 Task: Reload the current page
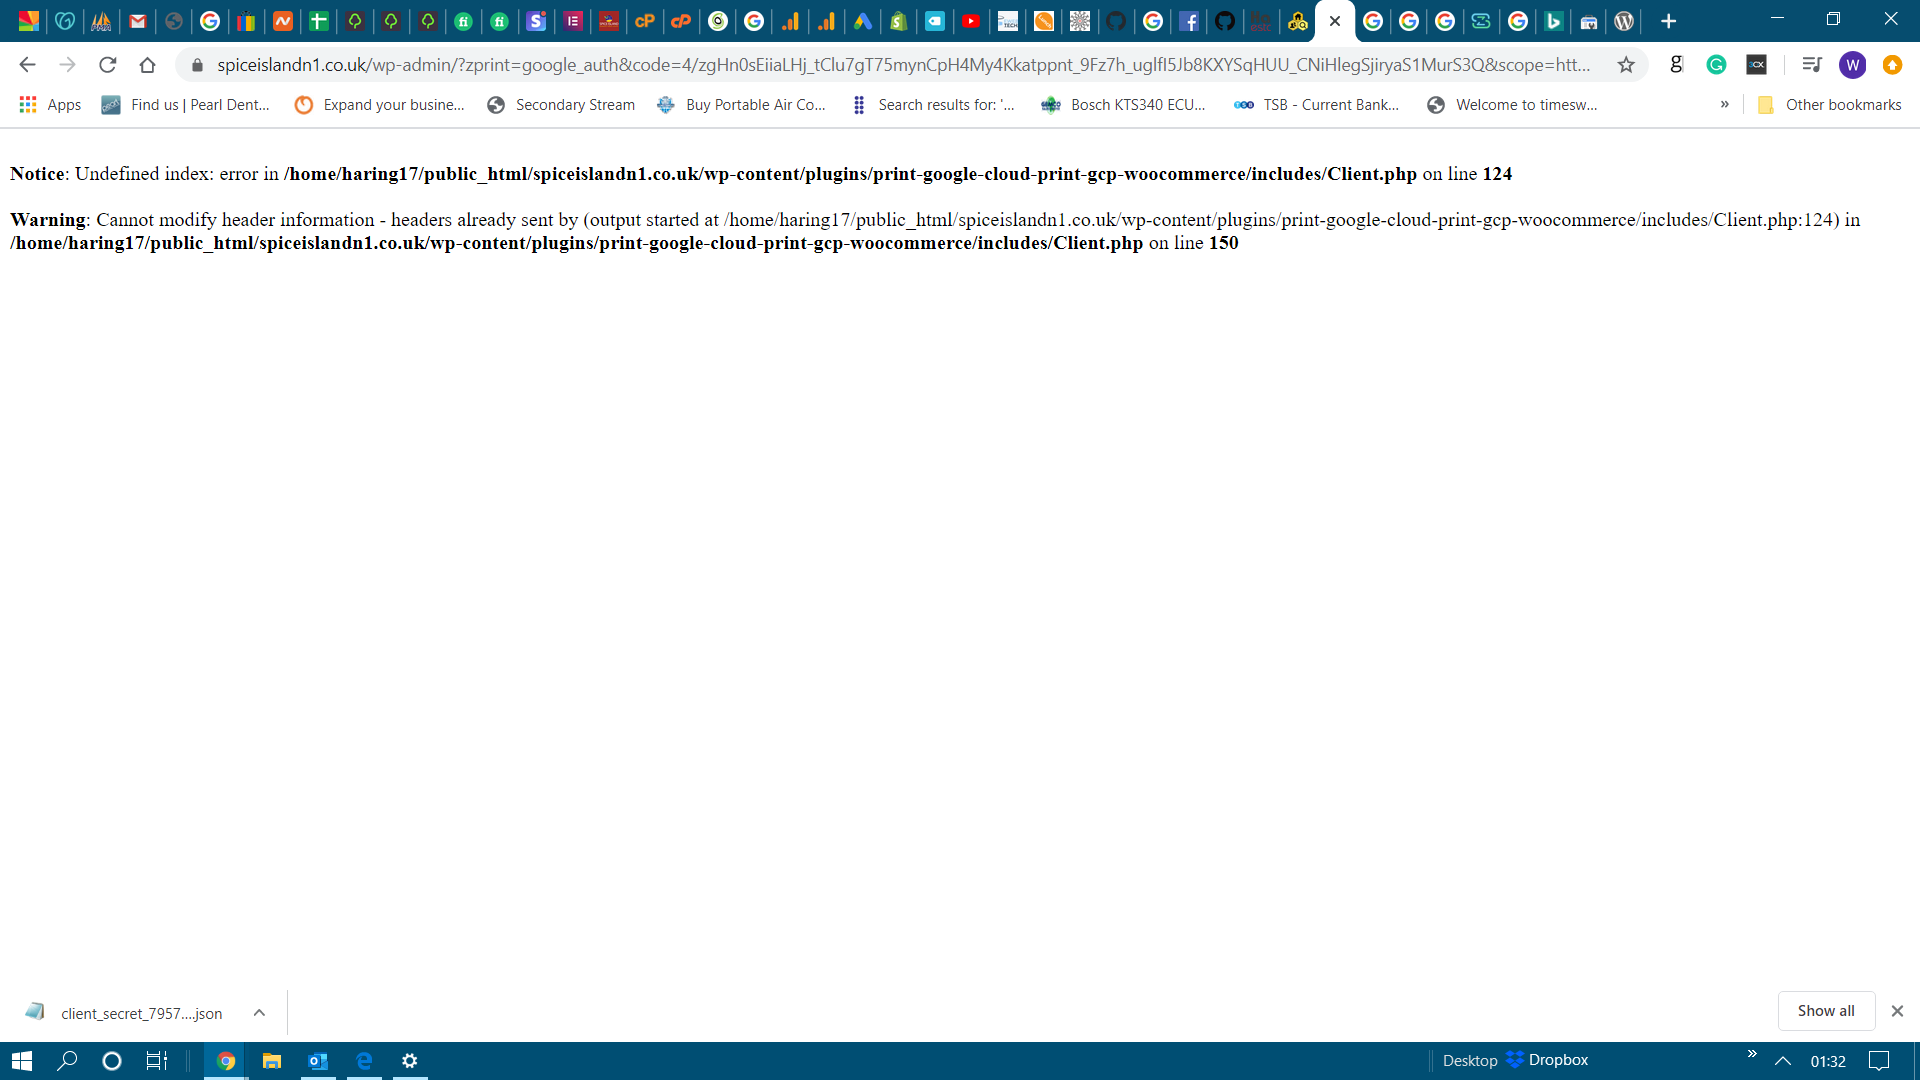pos(108,64)
